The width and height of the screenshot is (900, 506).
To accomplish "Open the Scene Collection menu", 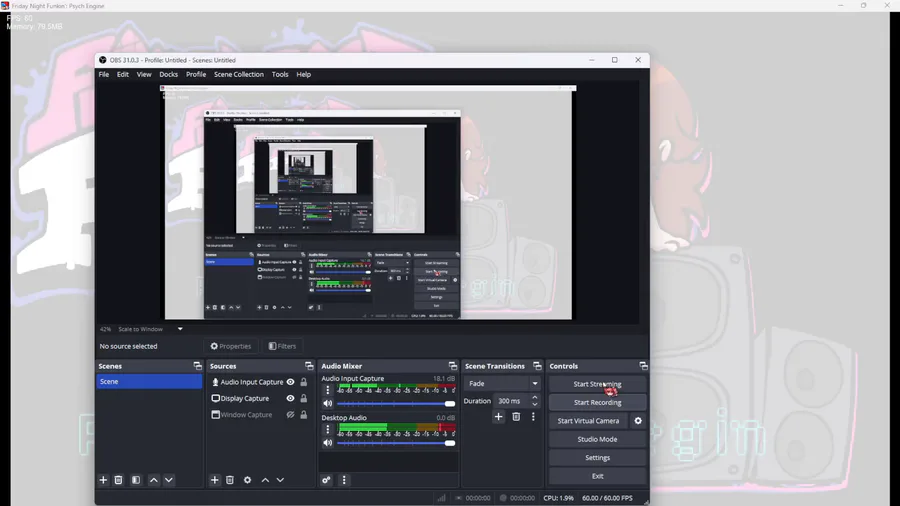I will [x=239, y=75].
